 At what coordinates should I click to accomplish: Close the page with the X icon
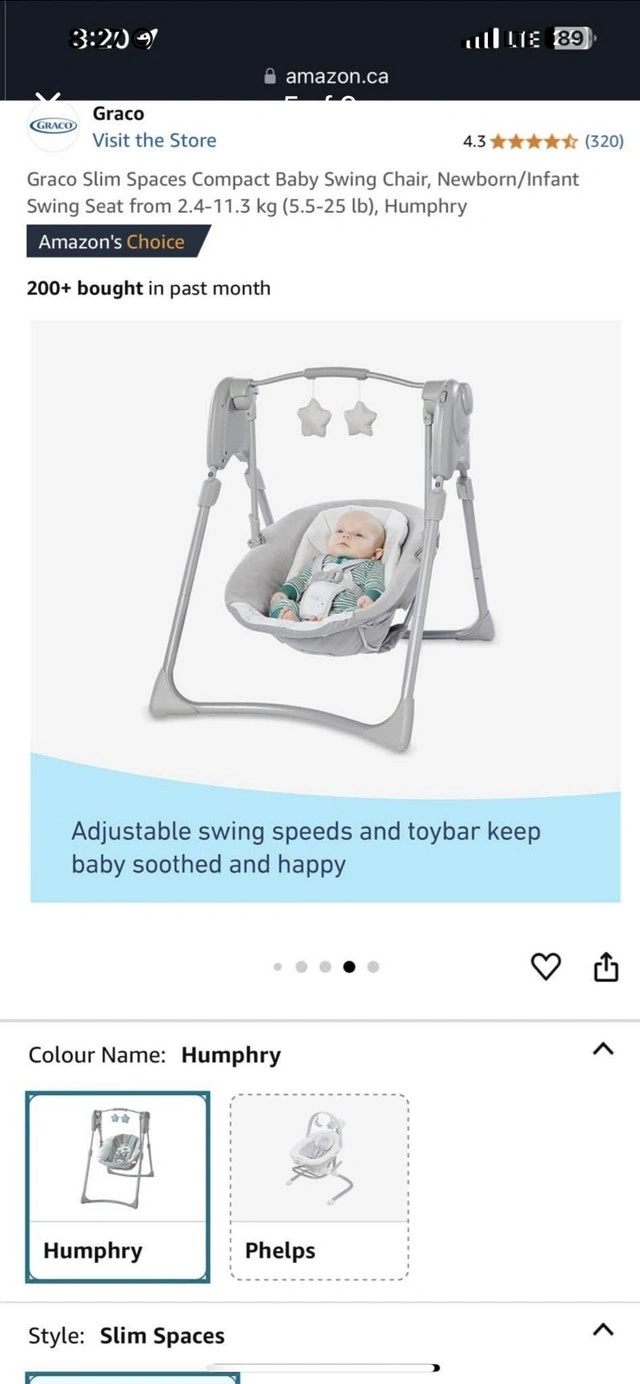48,97
